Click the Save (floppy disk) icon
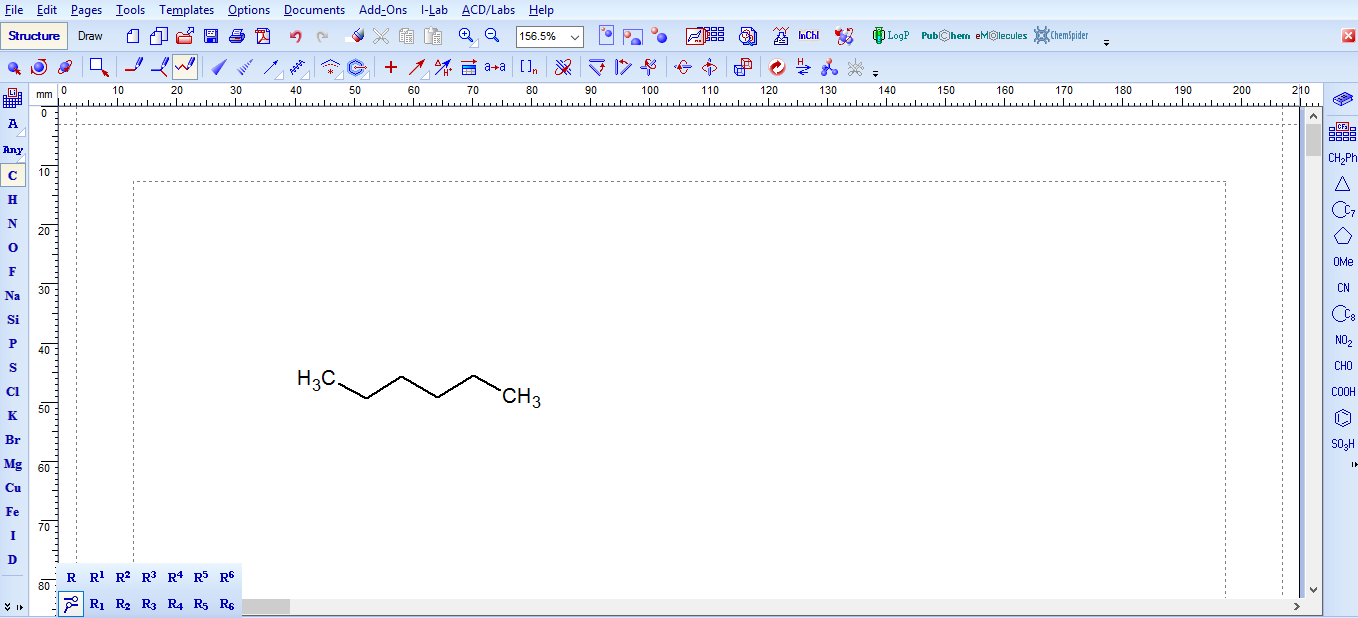 coord(211,36)
